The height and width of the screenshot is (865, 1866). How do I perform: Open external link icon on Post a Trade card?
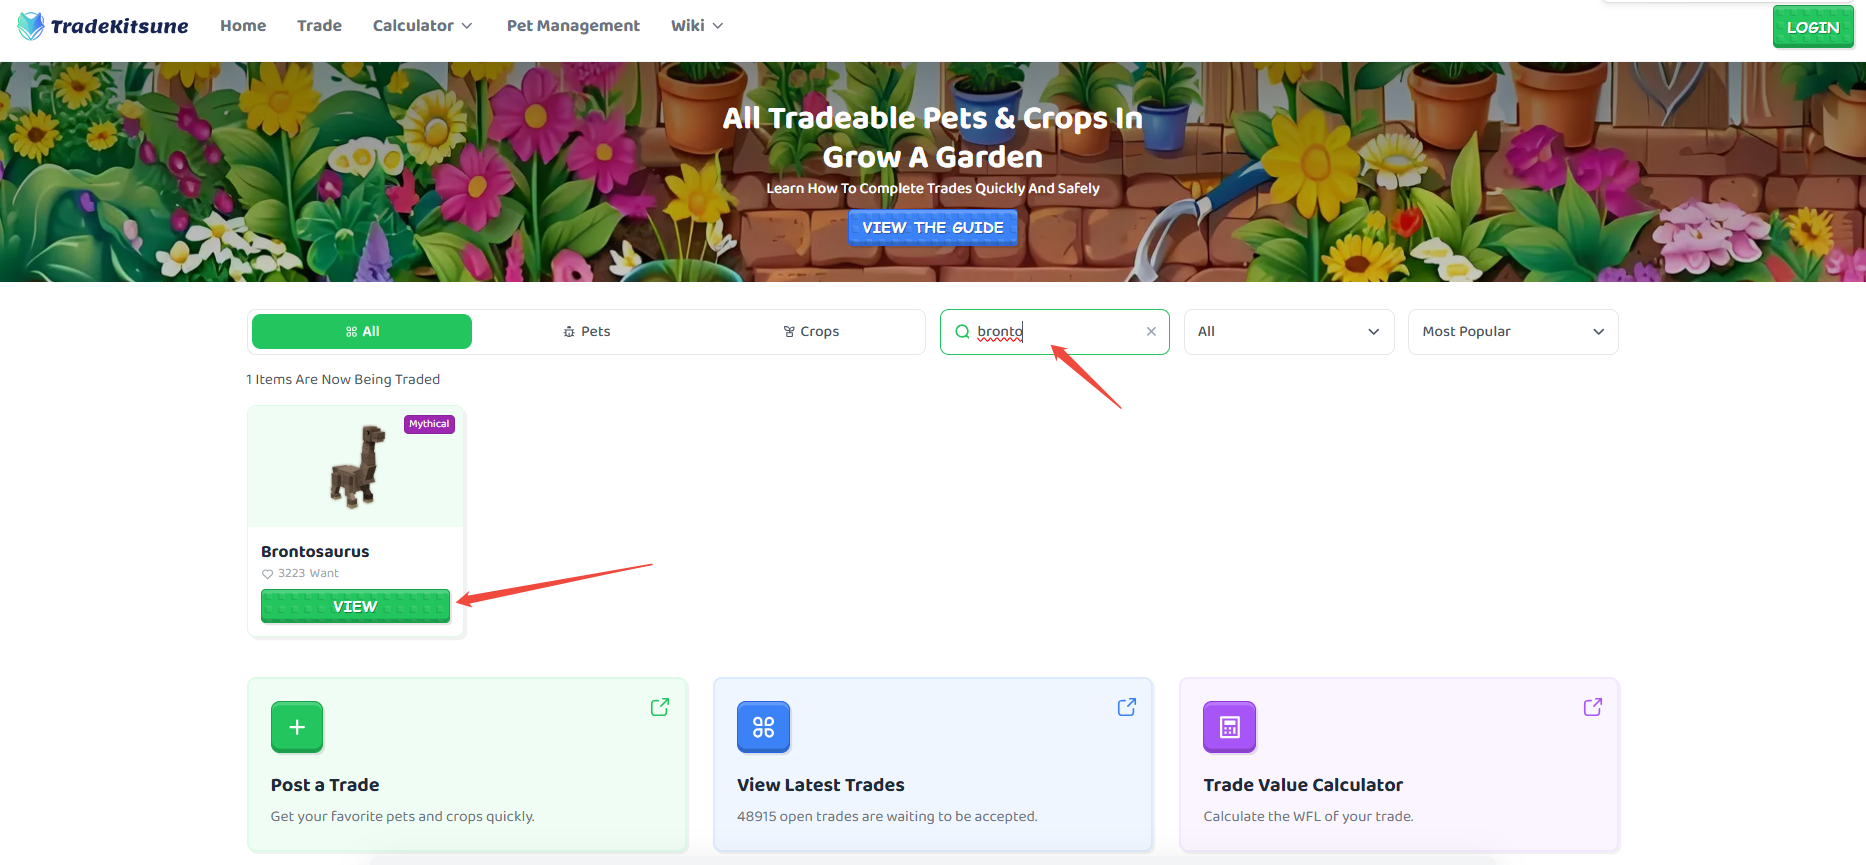pos(660,707)
